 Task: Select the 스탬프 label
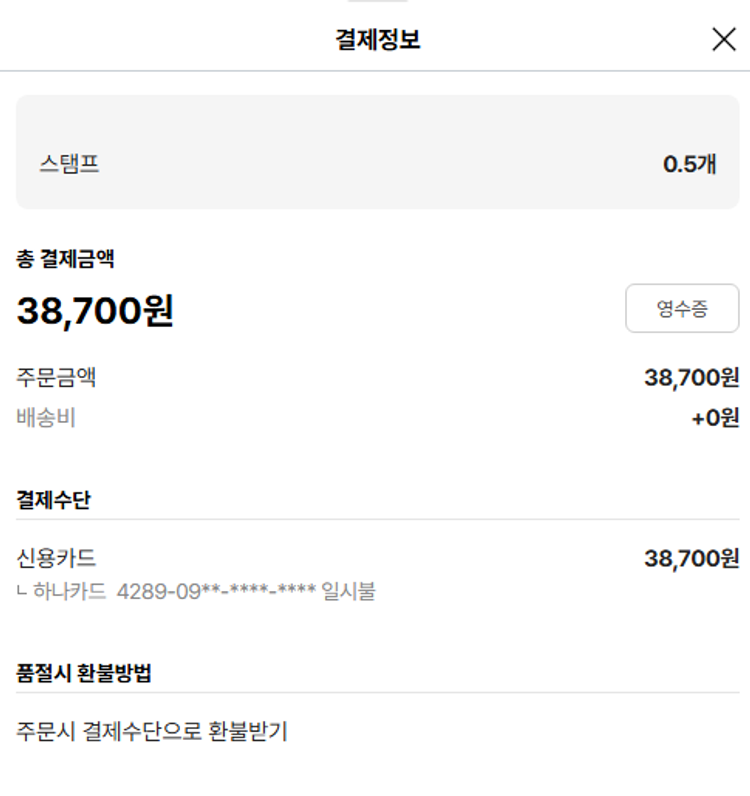point(69,164)
